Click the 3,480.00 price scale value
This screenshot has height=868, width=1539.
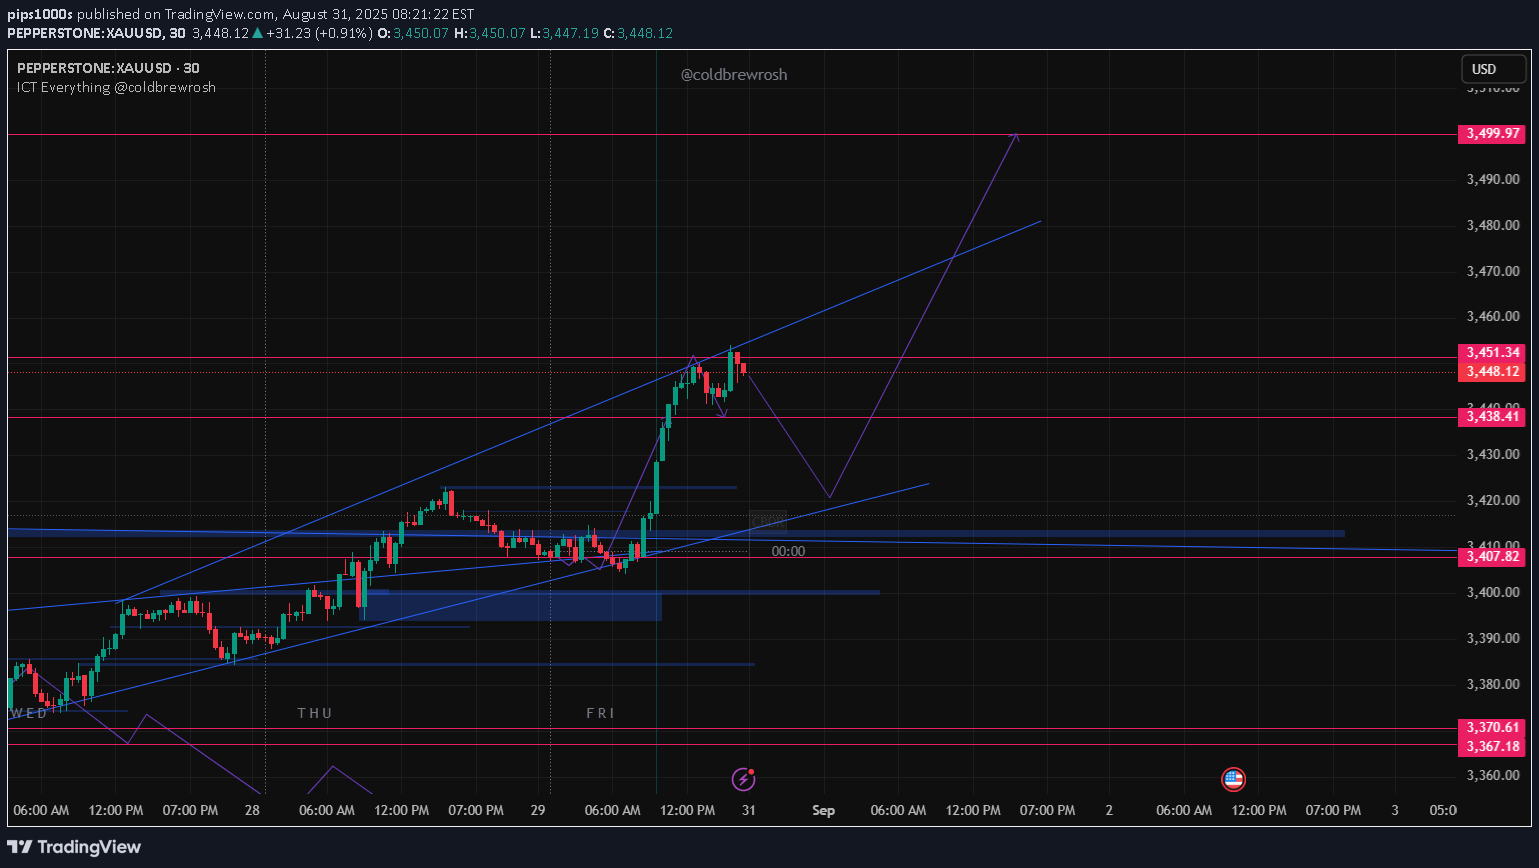pos(1493,225)
